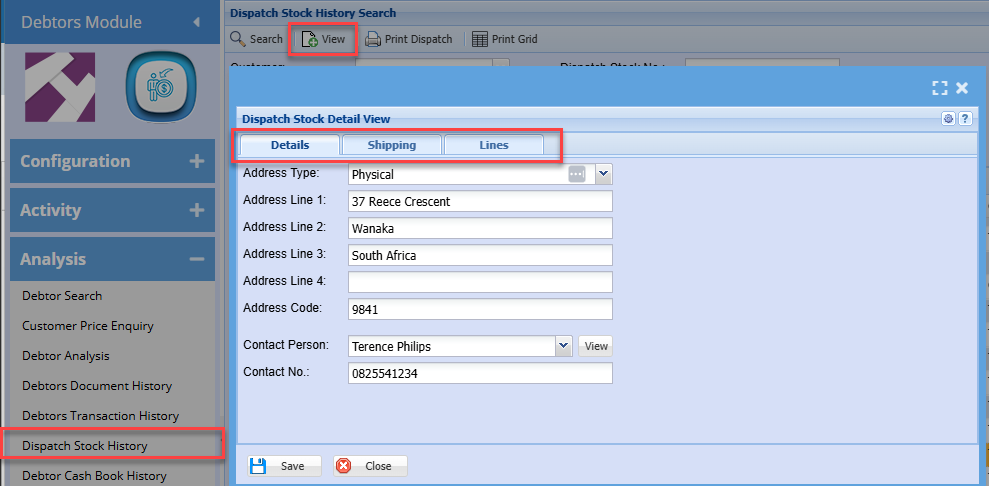This screenshot has height=486, width=989.
Task: Click the Save button
Action: click(x=284, y=466)
